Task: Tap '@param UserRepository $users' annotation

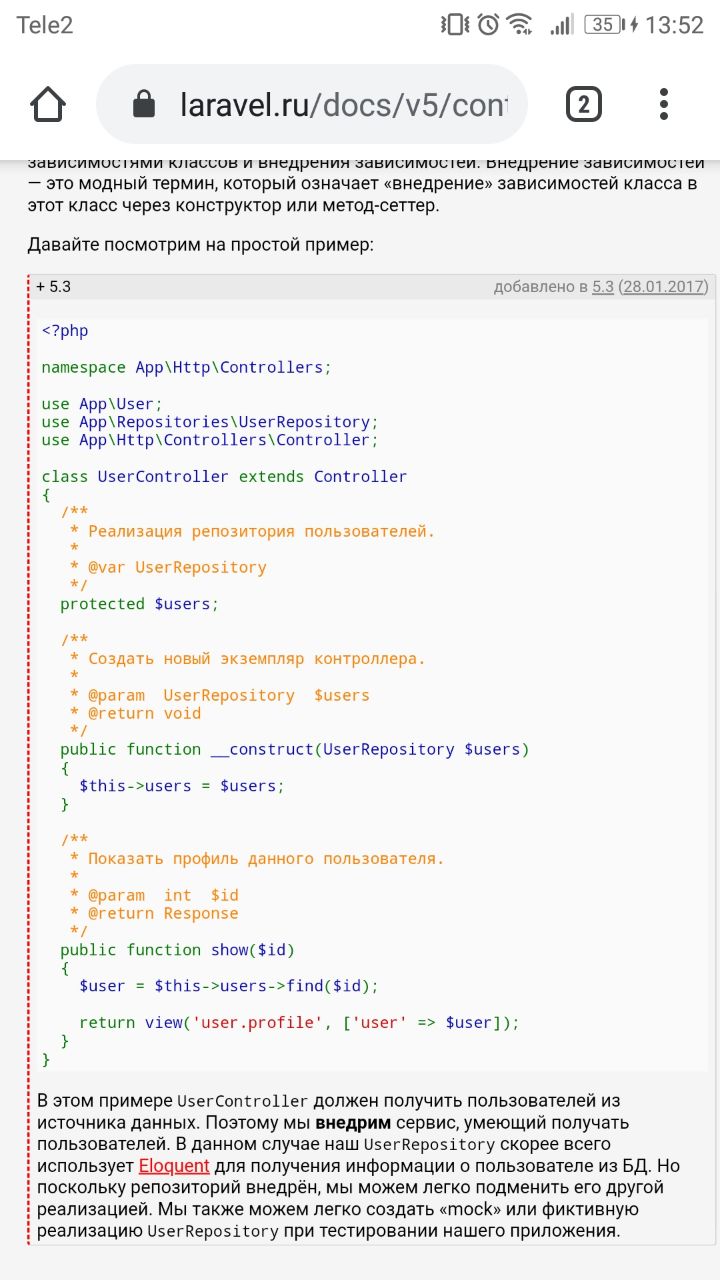Action: (229, 695)
